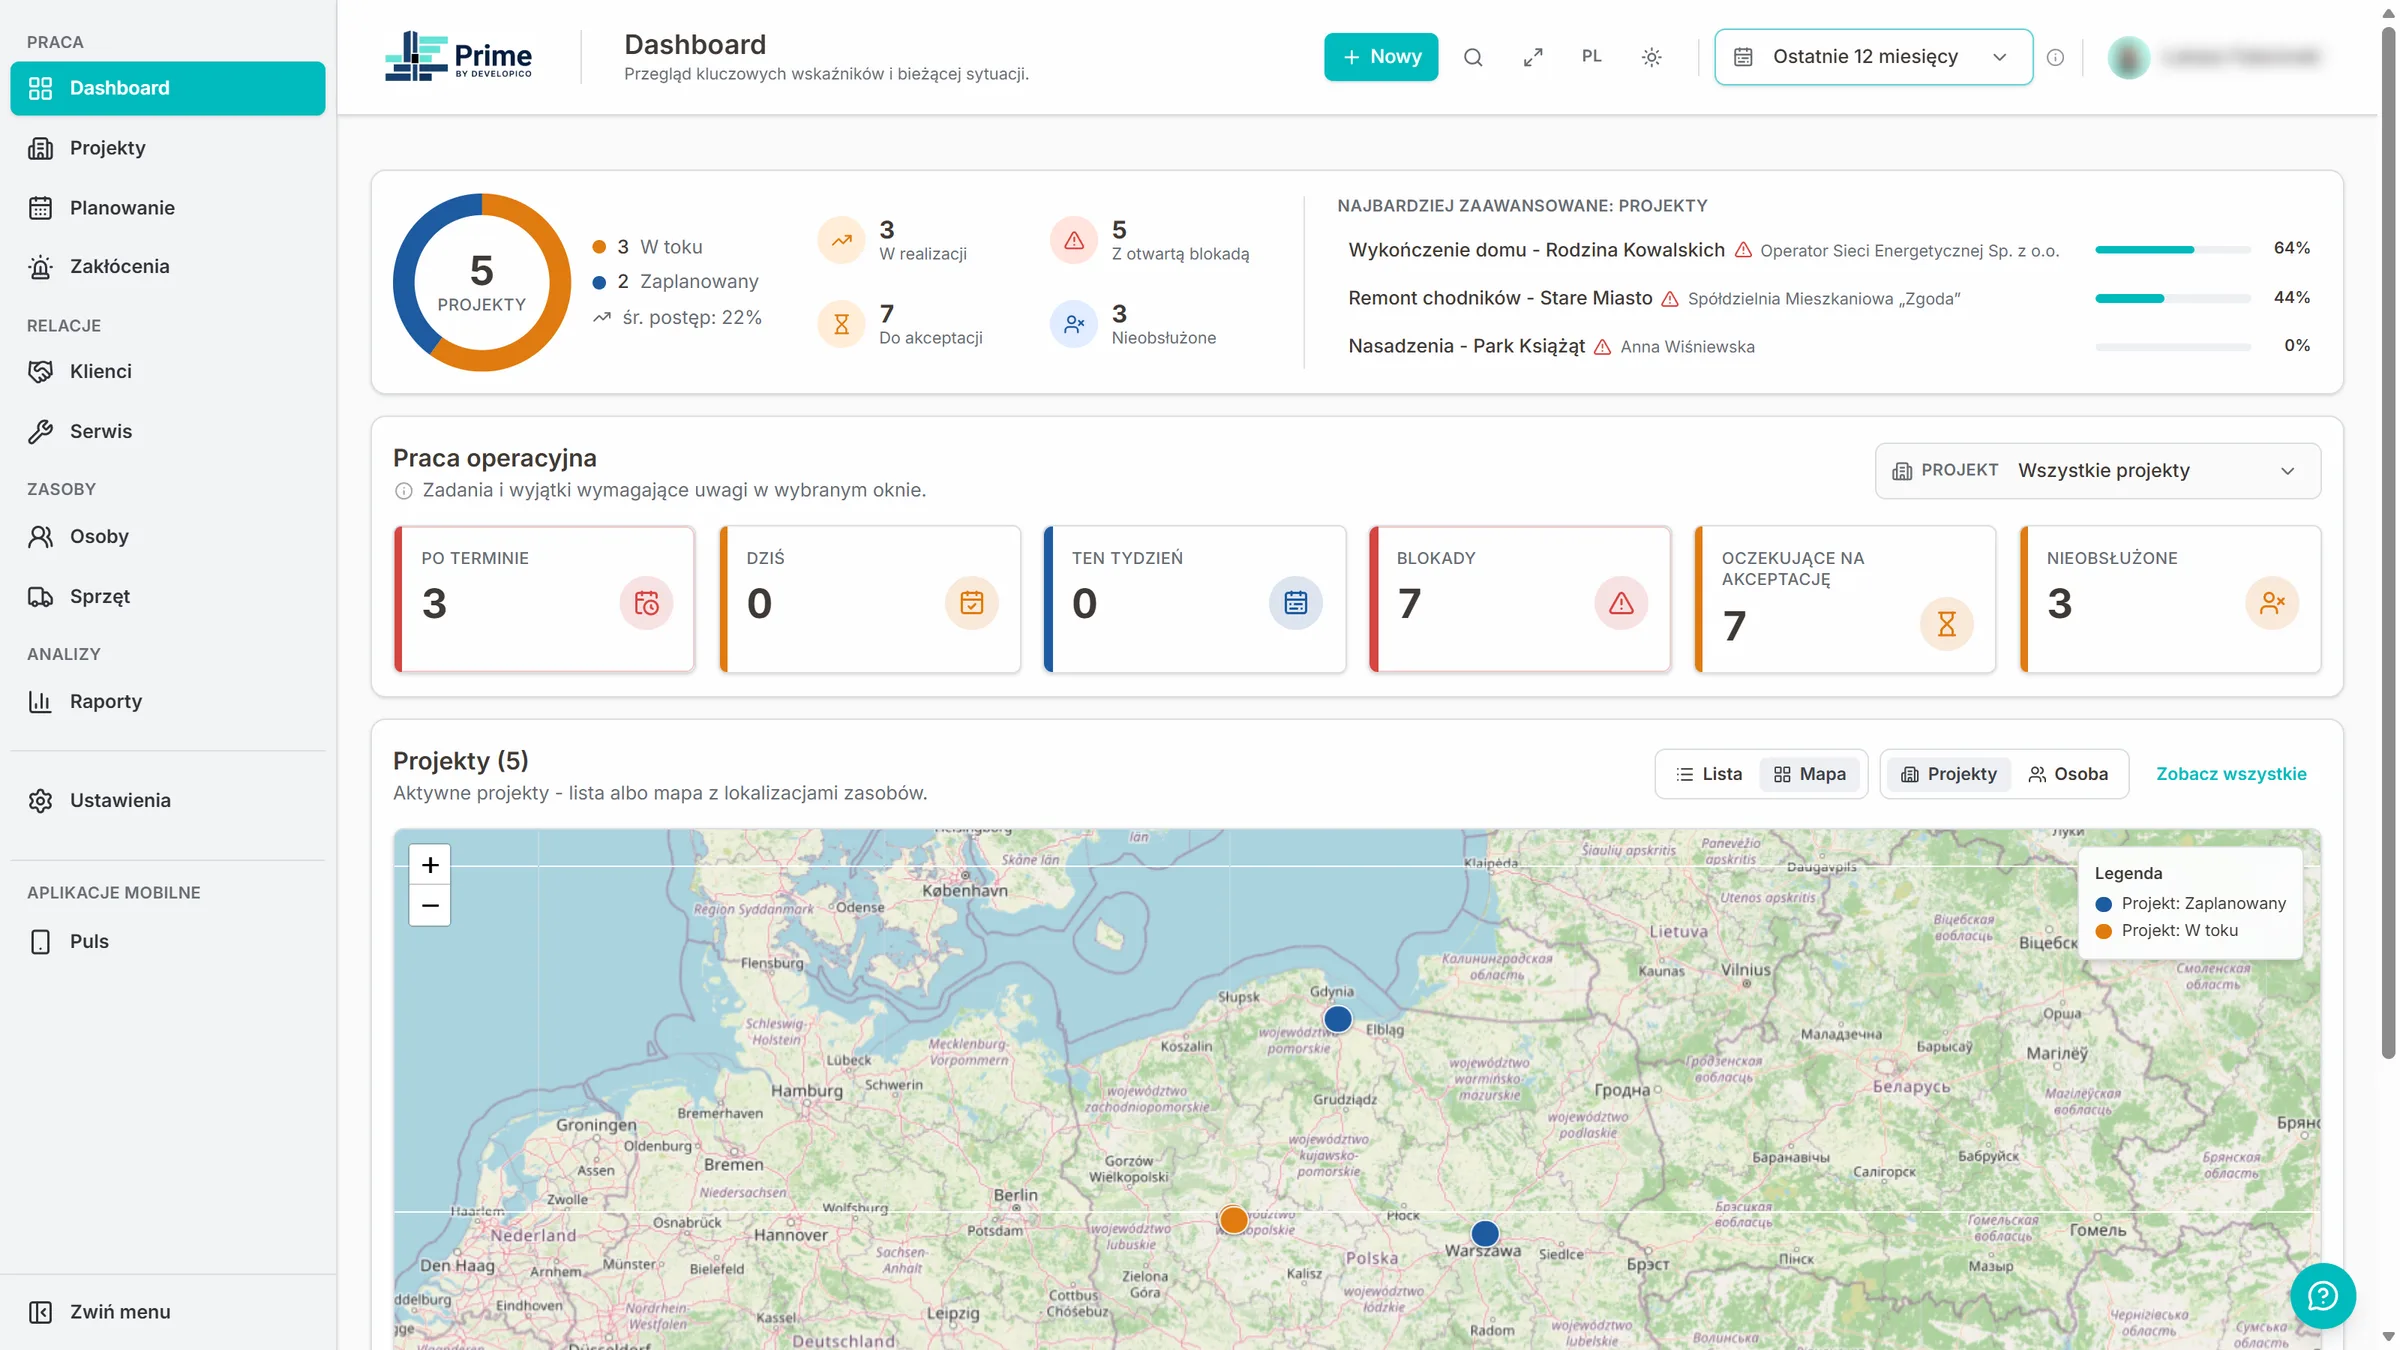This screenshot has width=2400, height=1350.
Task: Show the map by Osoba
Action: pyautogui.click(x=2068, y=774)
